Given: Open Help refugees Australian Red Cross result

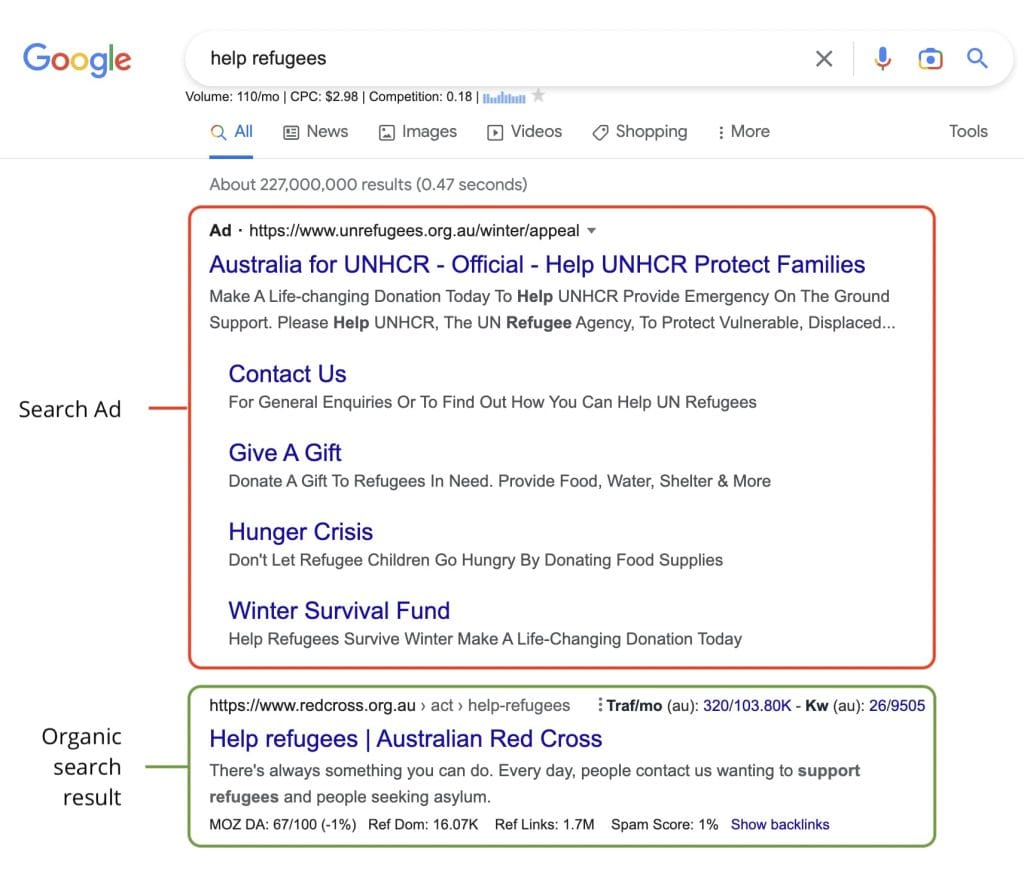Looking at the screenshot, I should [406, 739].
